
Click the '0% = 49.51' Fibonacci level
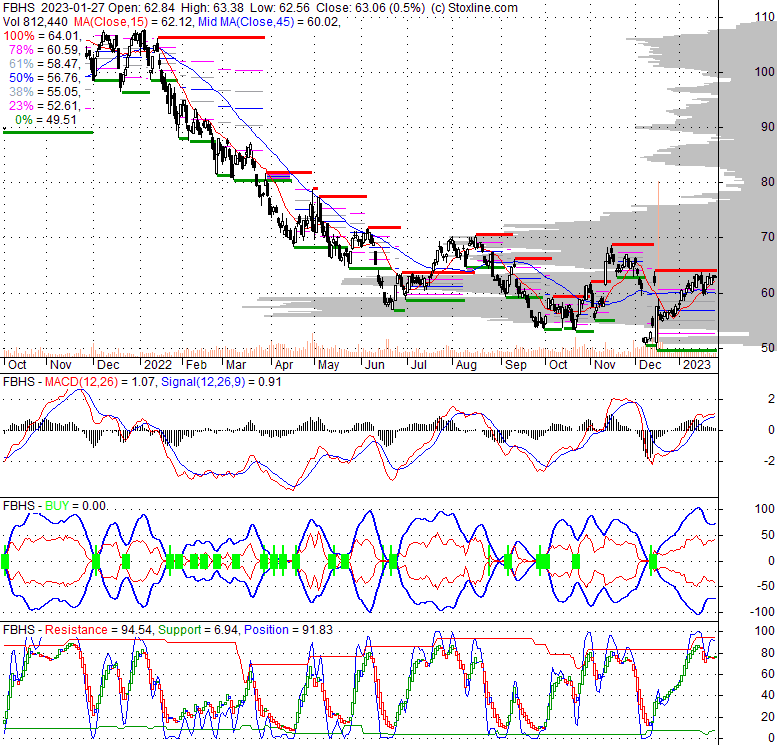click(x=46, y=120)
